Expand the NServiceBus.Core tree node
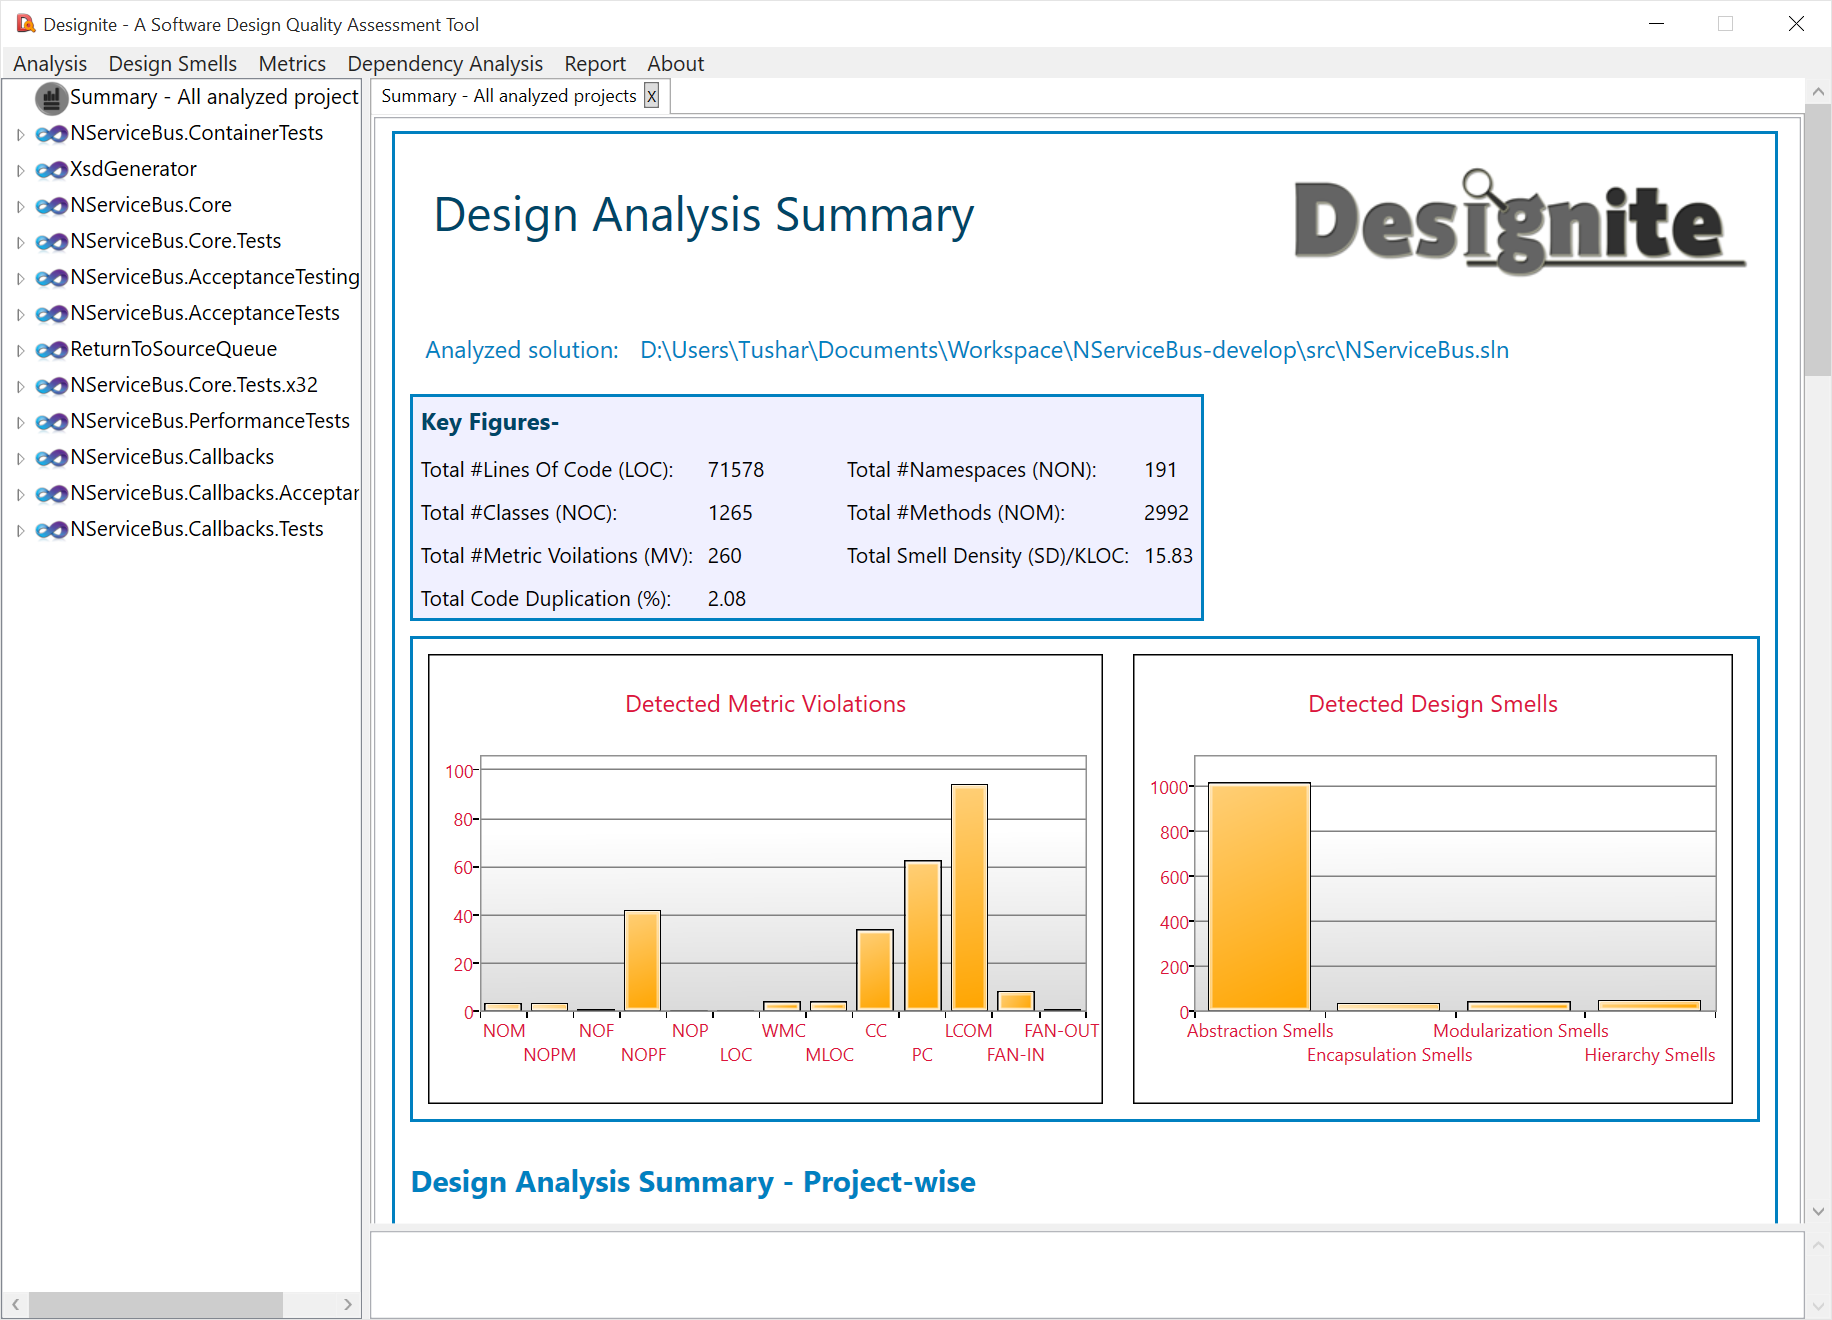This screenshot has height=1320, width=1832. [x=20, y=206]
